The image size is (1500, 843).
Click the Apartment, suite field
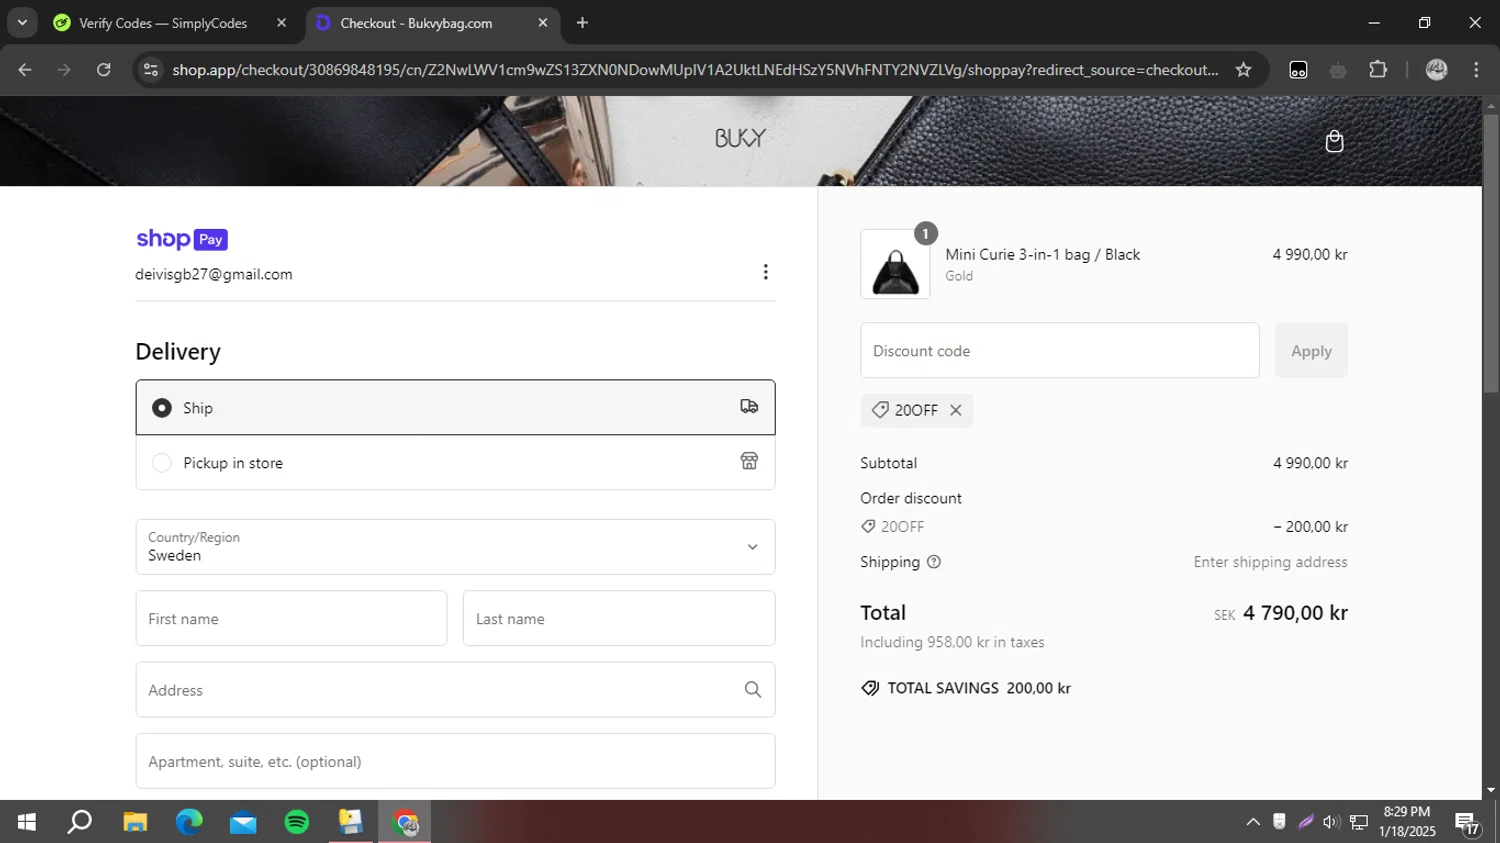tap(455, 761)
